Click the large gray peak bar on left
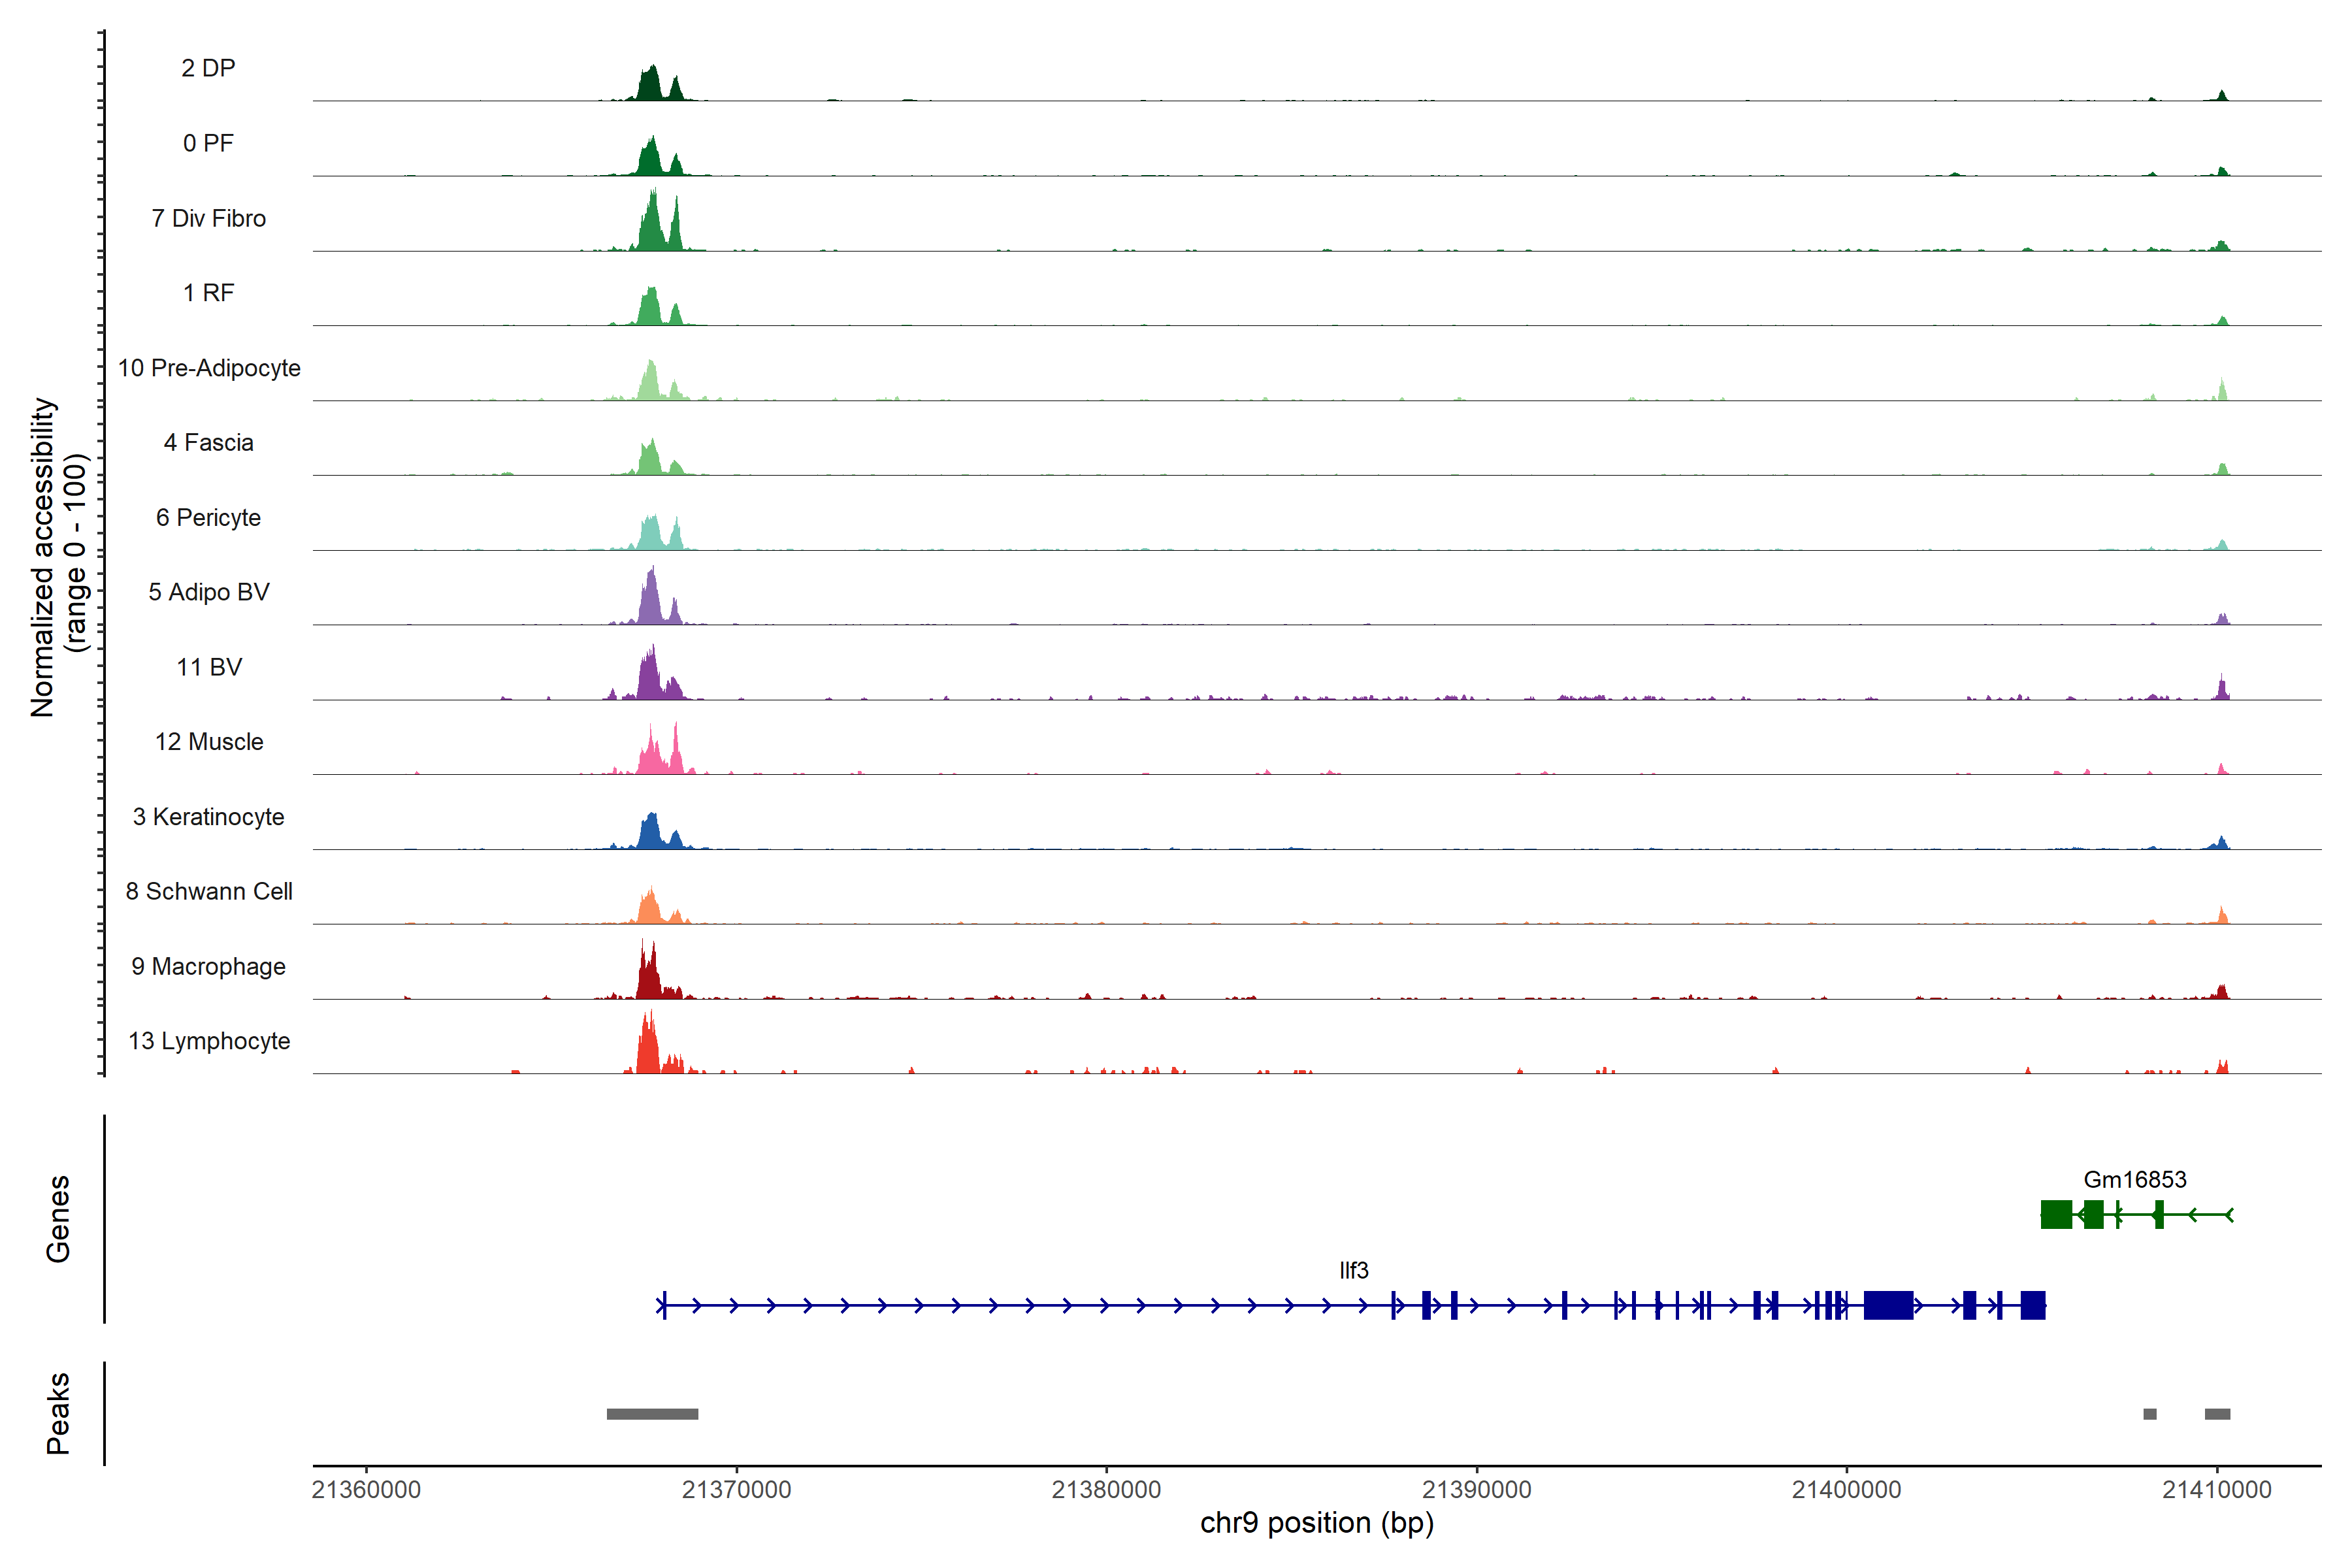2352x1568 pixels. [x=652, y=1414]
